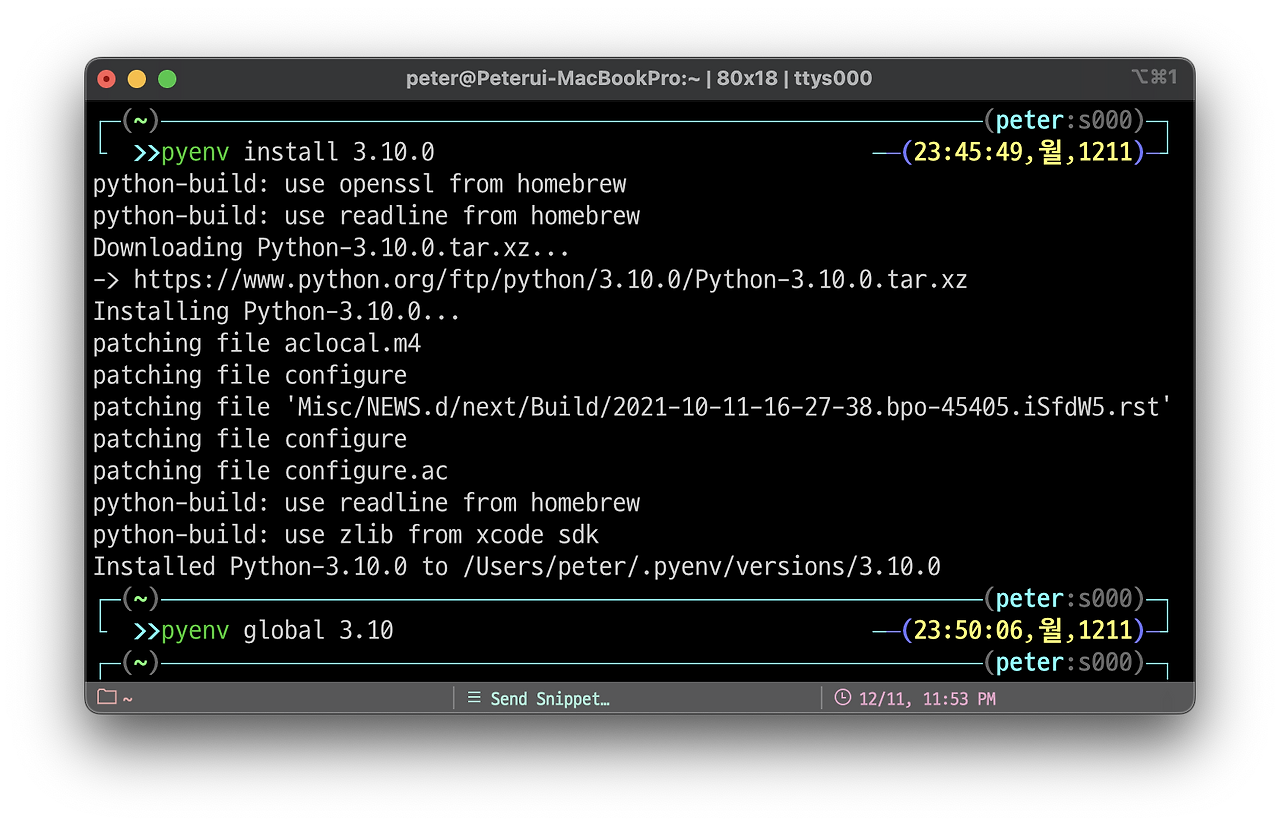Click the ⌥⌘1 hotkey indicator in titlebar
The width and height of the screenshot is (1280, 826).
pyautogui.click(x=1155, y=77)
